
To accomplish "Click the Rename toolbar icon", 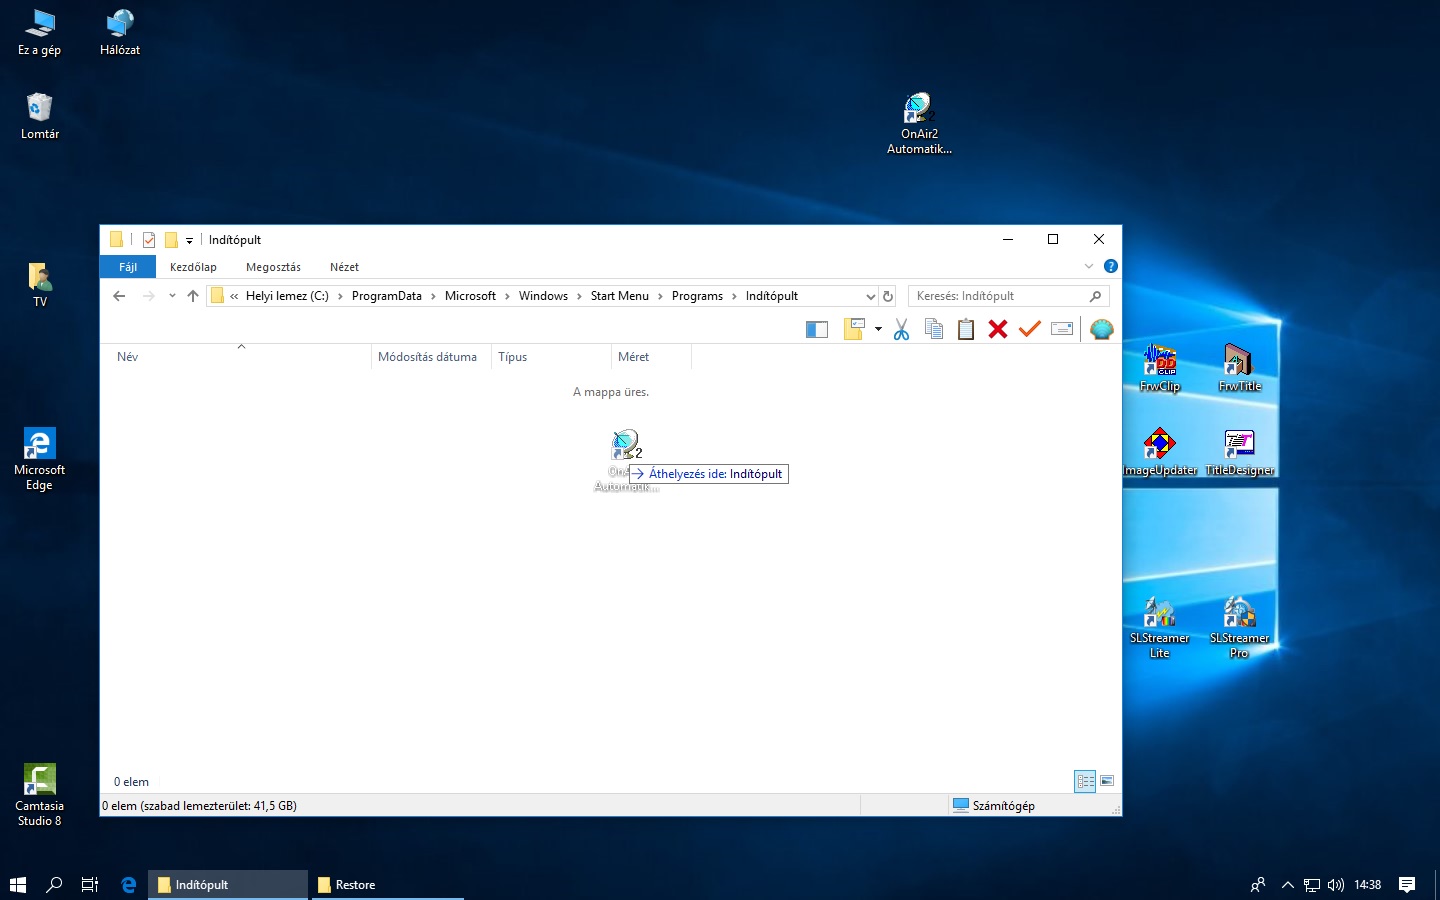I will click(1062, 329).
